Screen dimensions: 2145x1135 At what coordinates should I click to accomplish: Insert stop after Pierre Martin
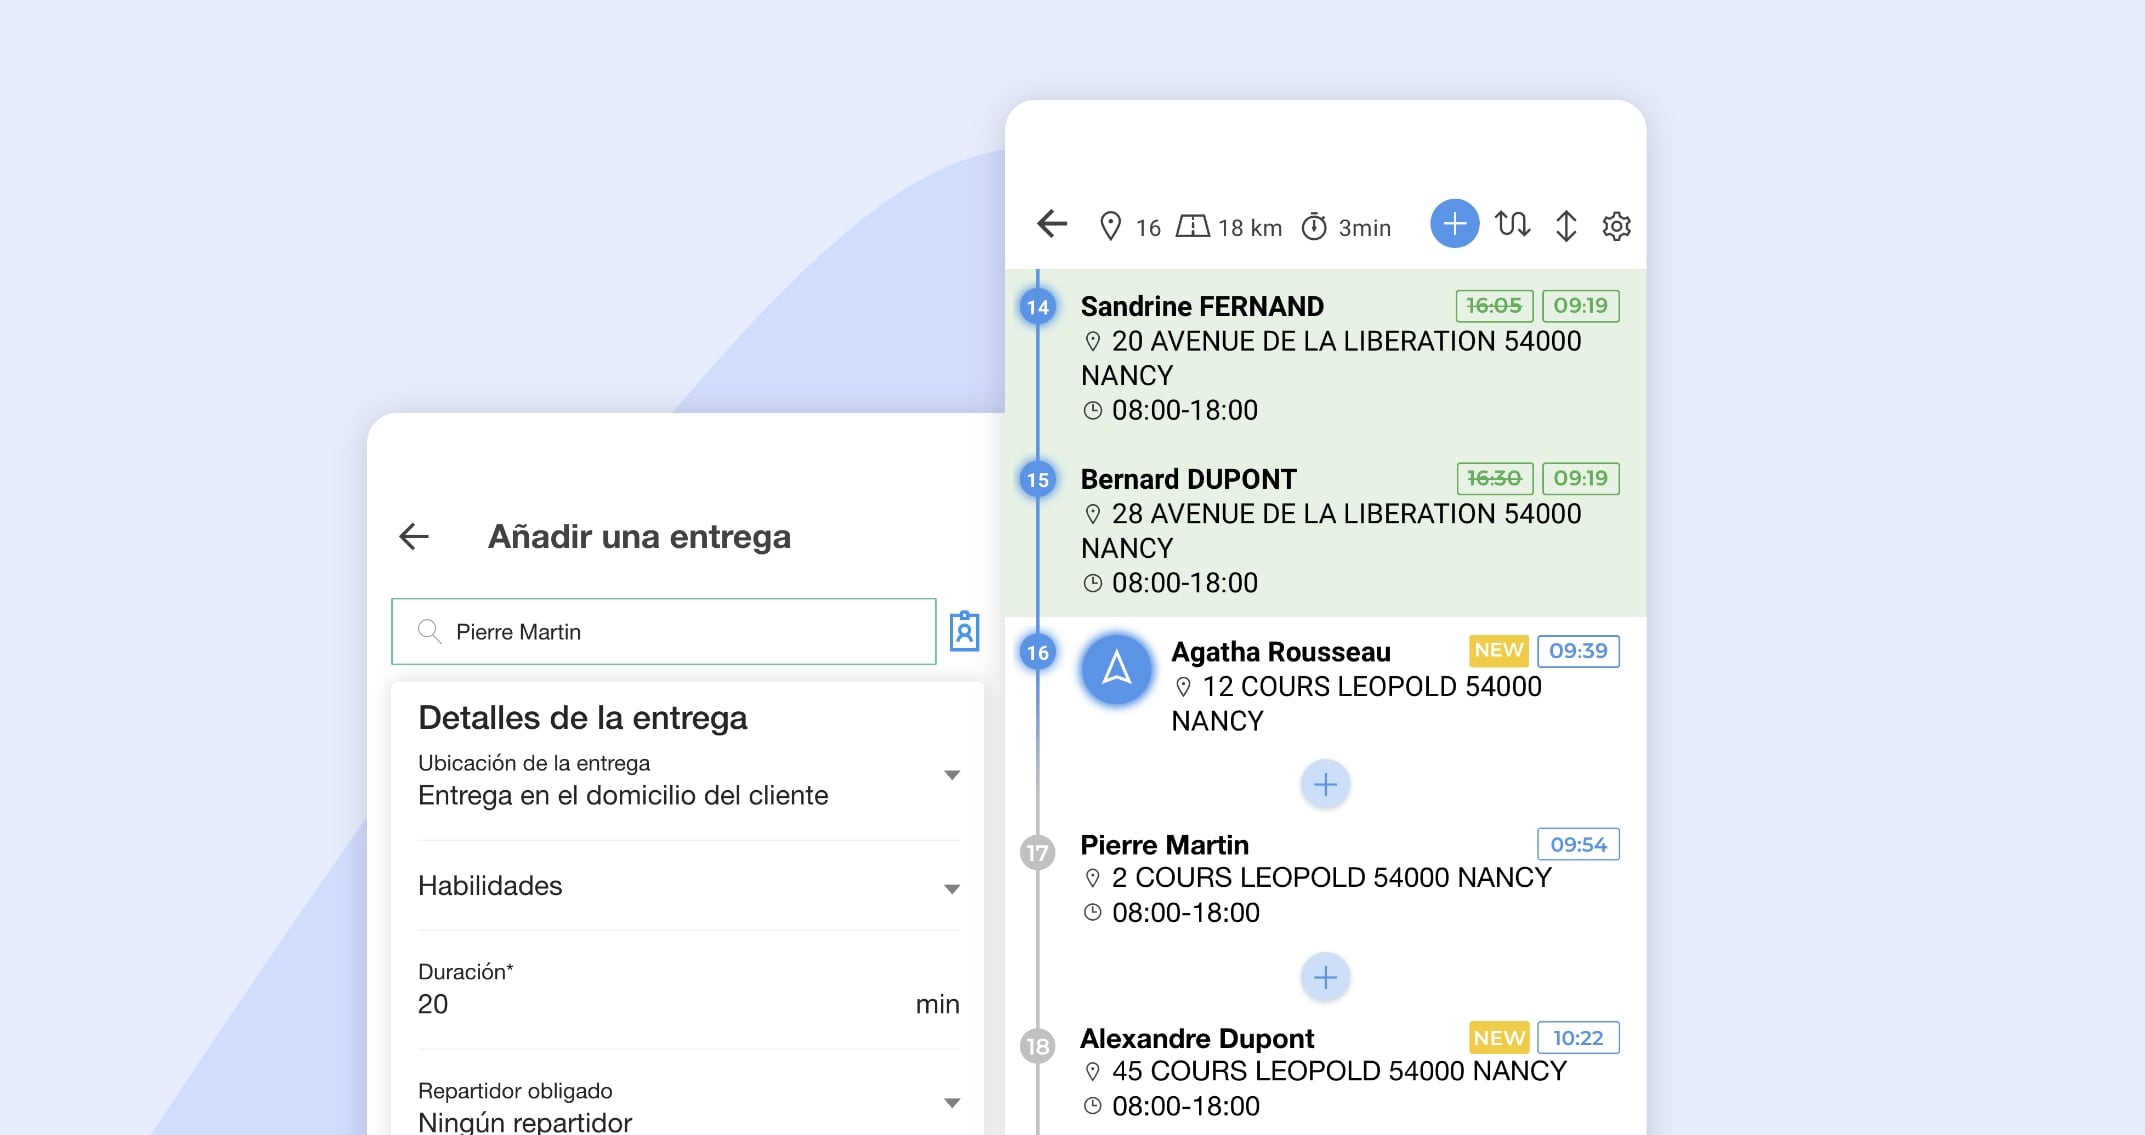pyautogui.click(x=1325, y=977)
